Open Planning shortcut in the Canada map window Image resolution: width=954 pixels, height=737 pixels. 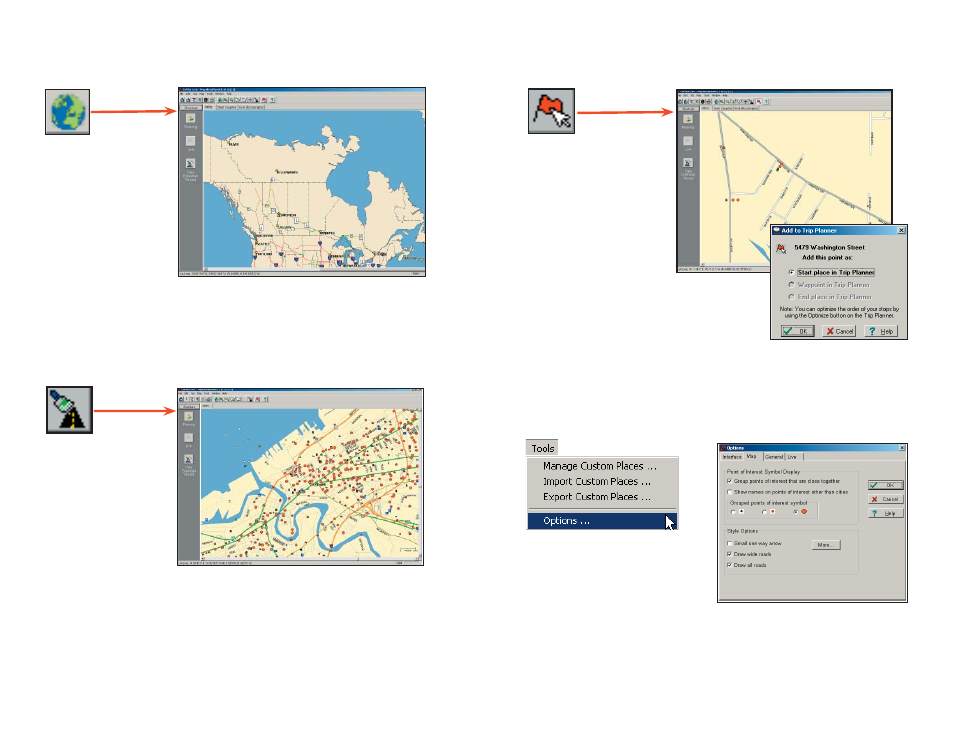tap(190, 121)
